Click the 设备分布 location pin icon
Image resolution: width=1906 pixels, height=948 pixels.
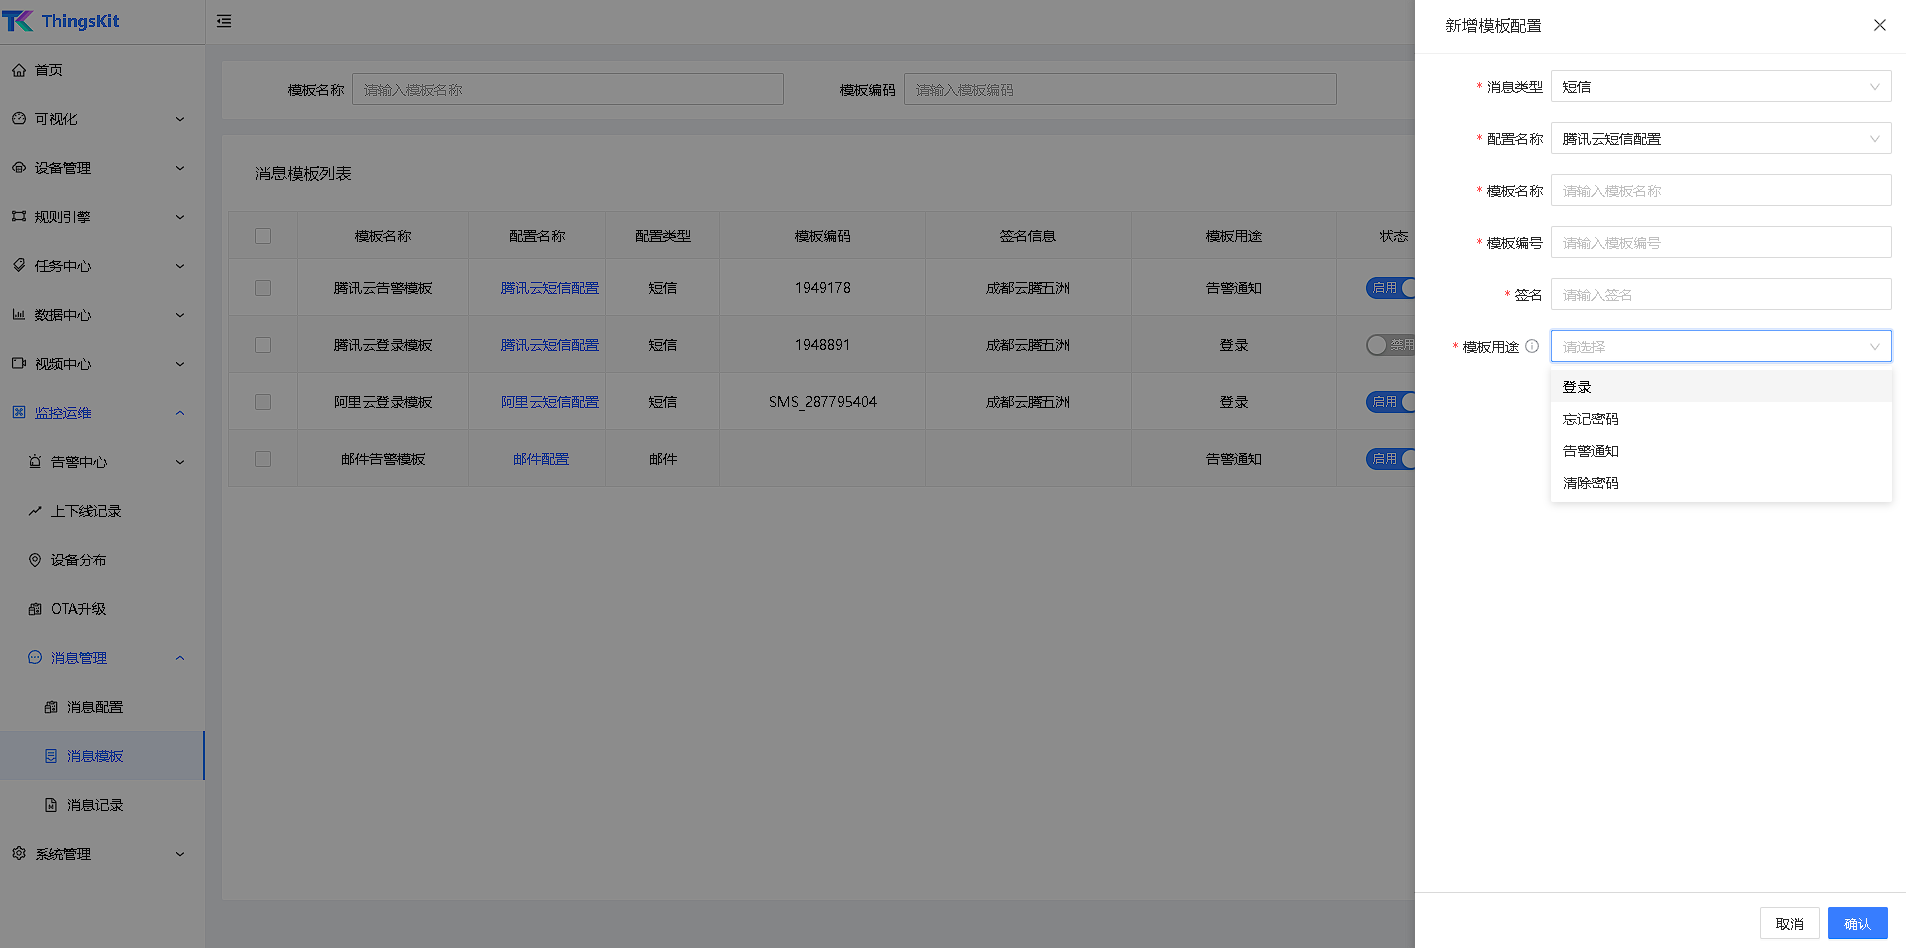click(x=35, y=560)
